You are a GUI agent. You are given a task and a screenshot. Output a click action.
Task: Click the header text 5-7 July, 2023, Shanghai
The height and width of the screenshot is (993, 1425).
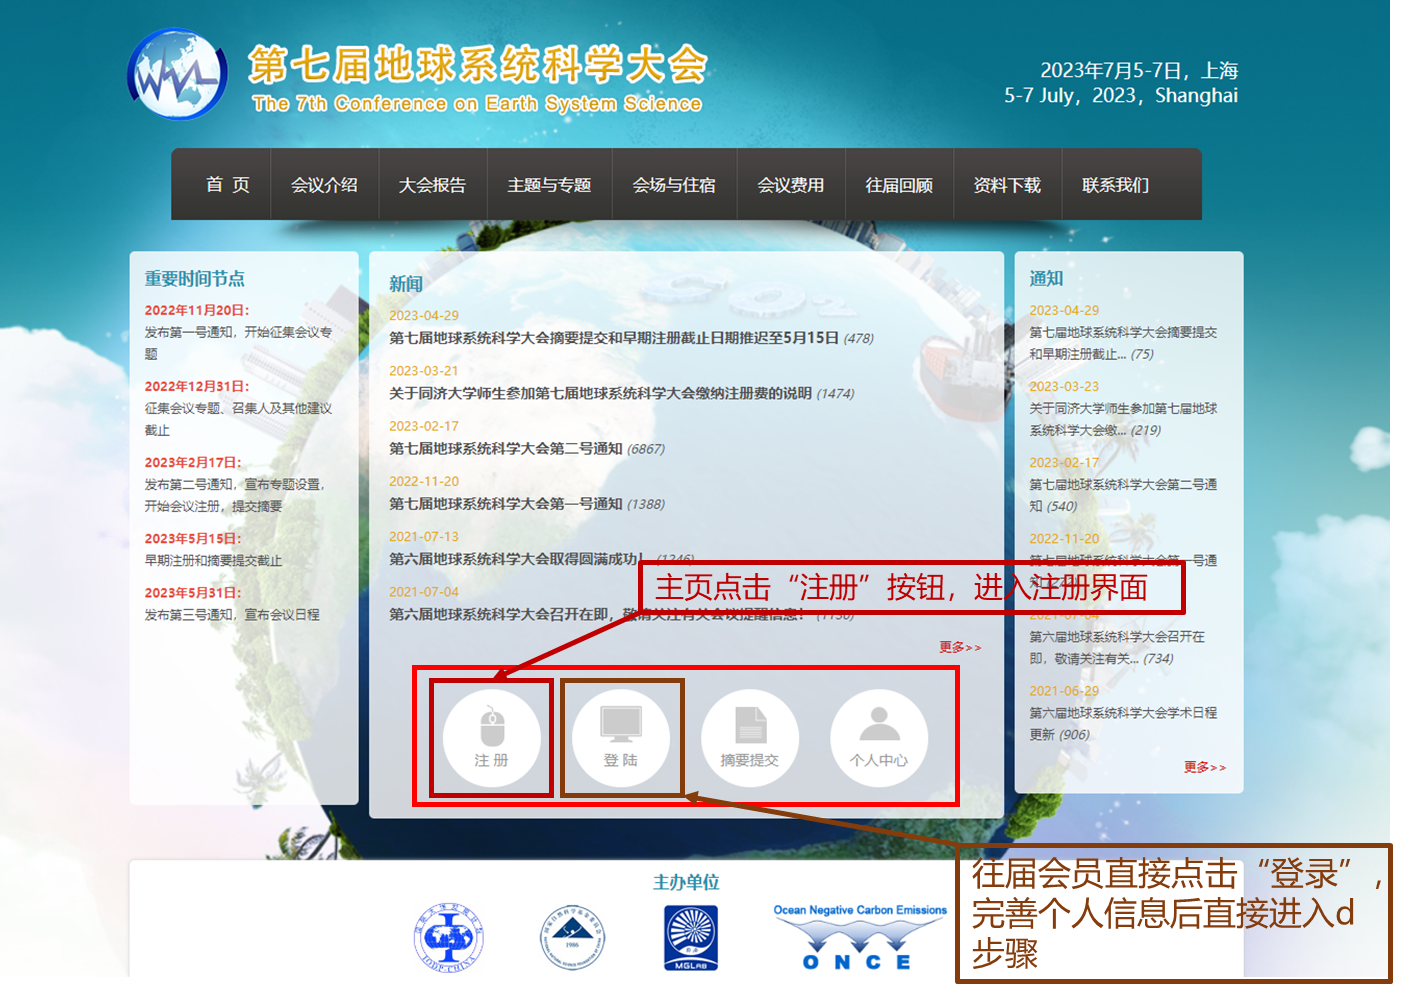tap(1121, 96)
